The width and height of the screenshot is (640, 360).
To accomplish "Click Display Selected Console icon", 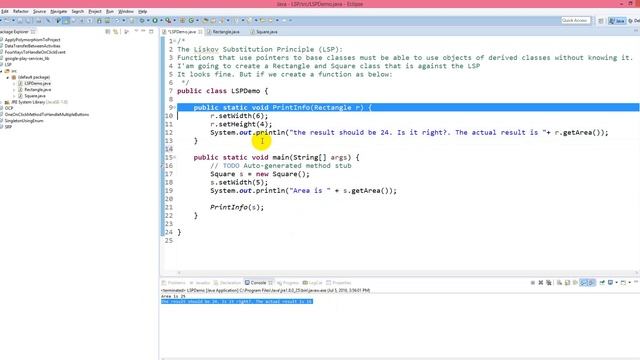I will (x=611, y=282).
